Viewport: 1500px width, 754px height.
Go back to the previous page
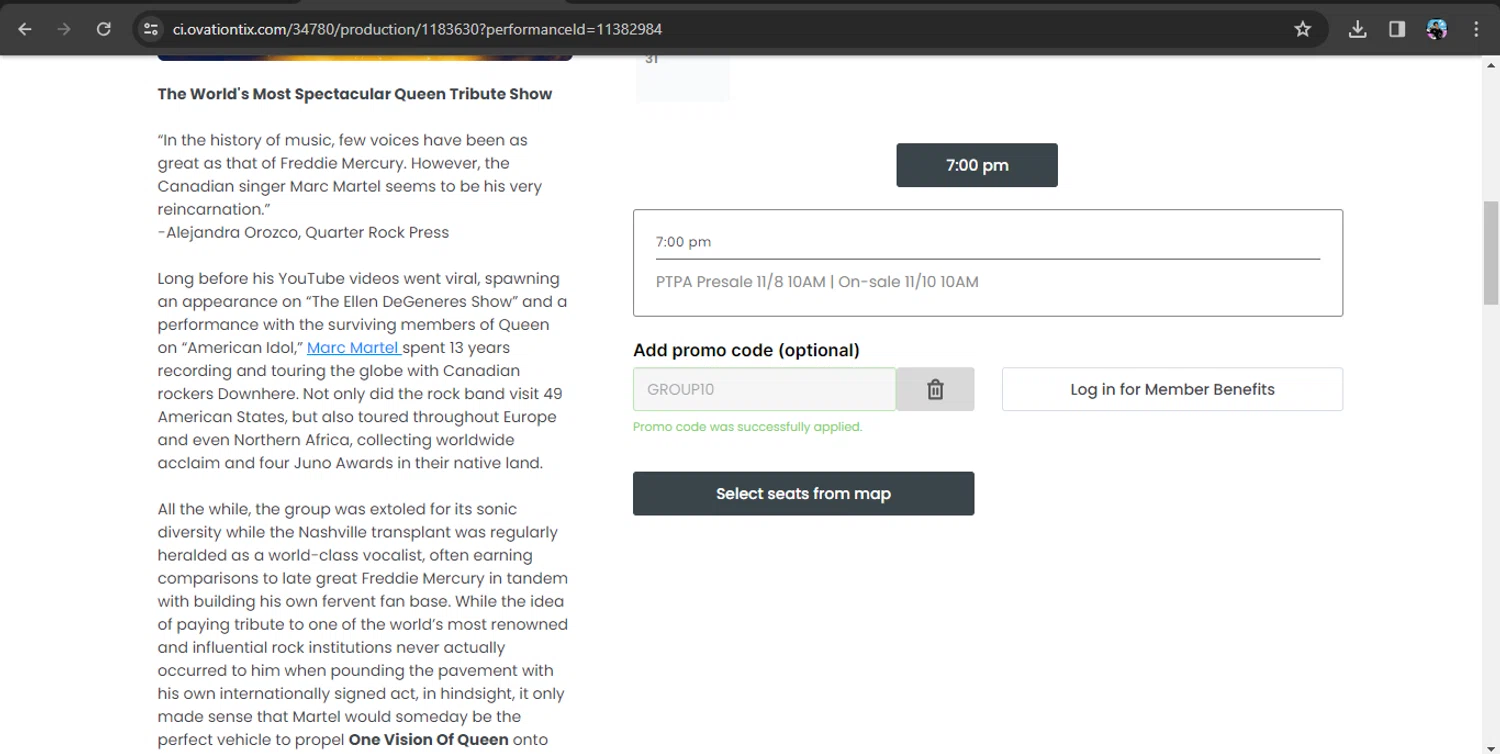pyautogui.click(x=25, y=29)
